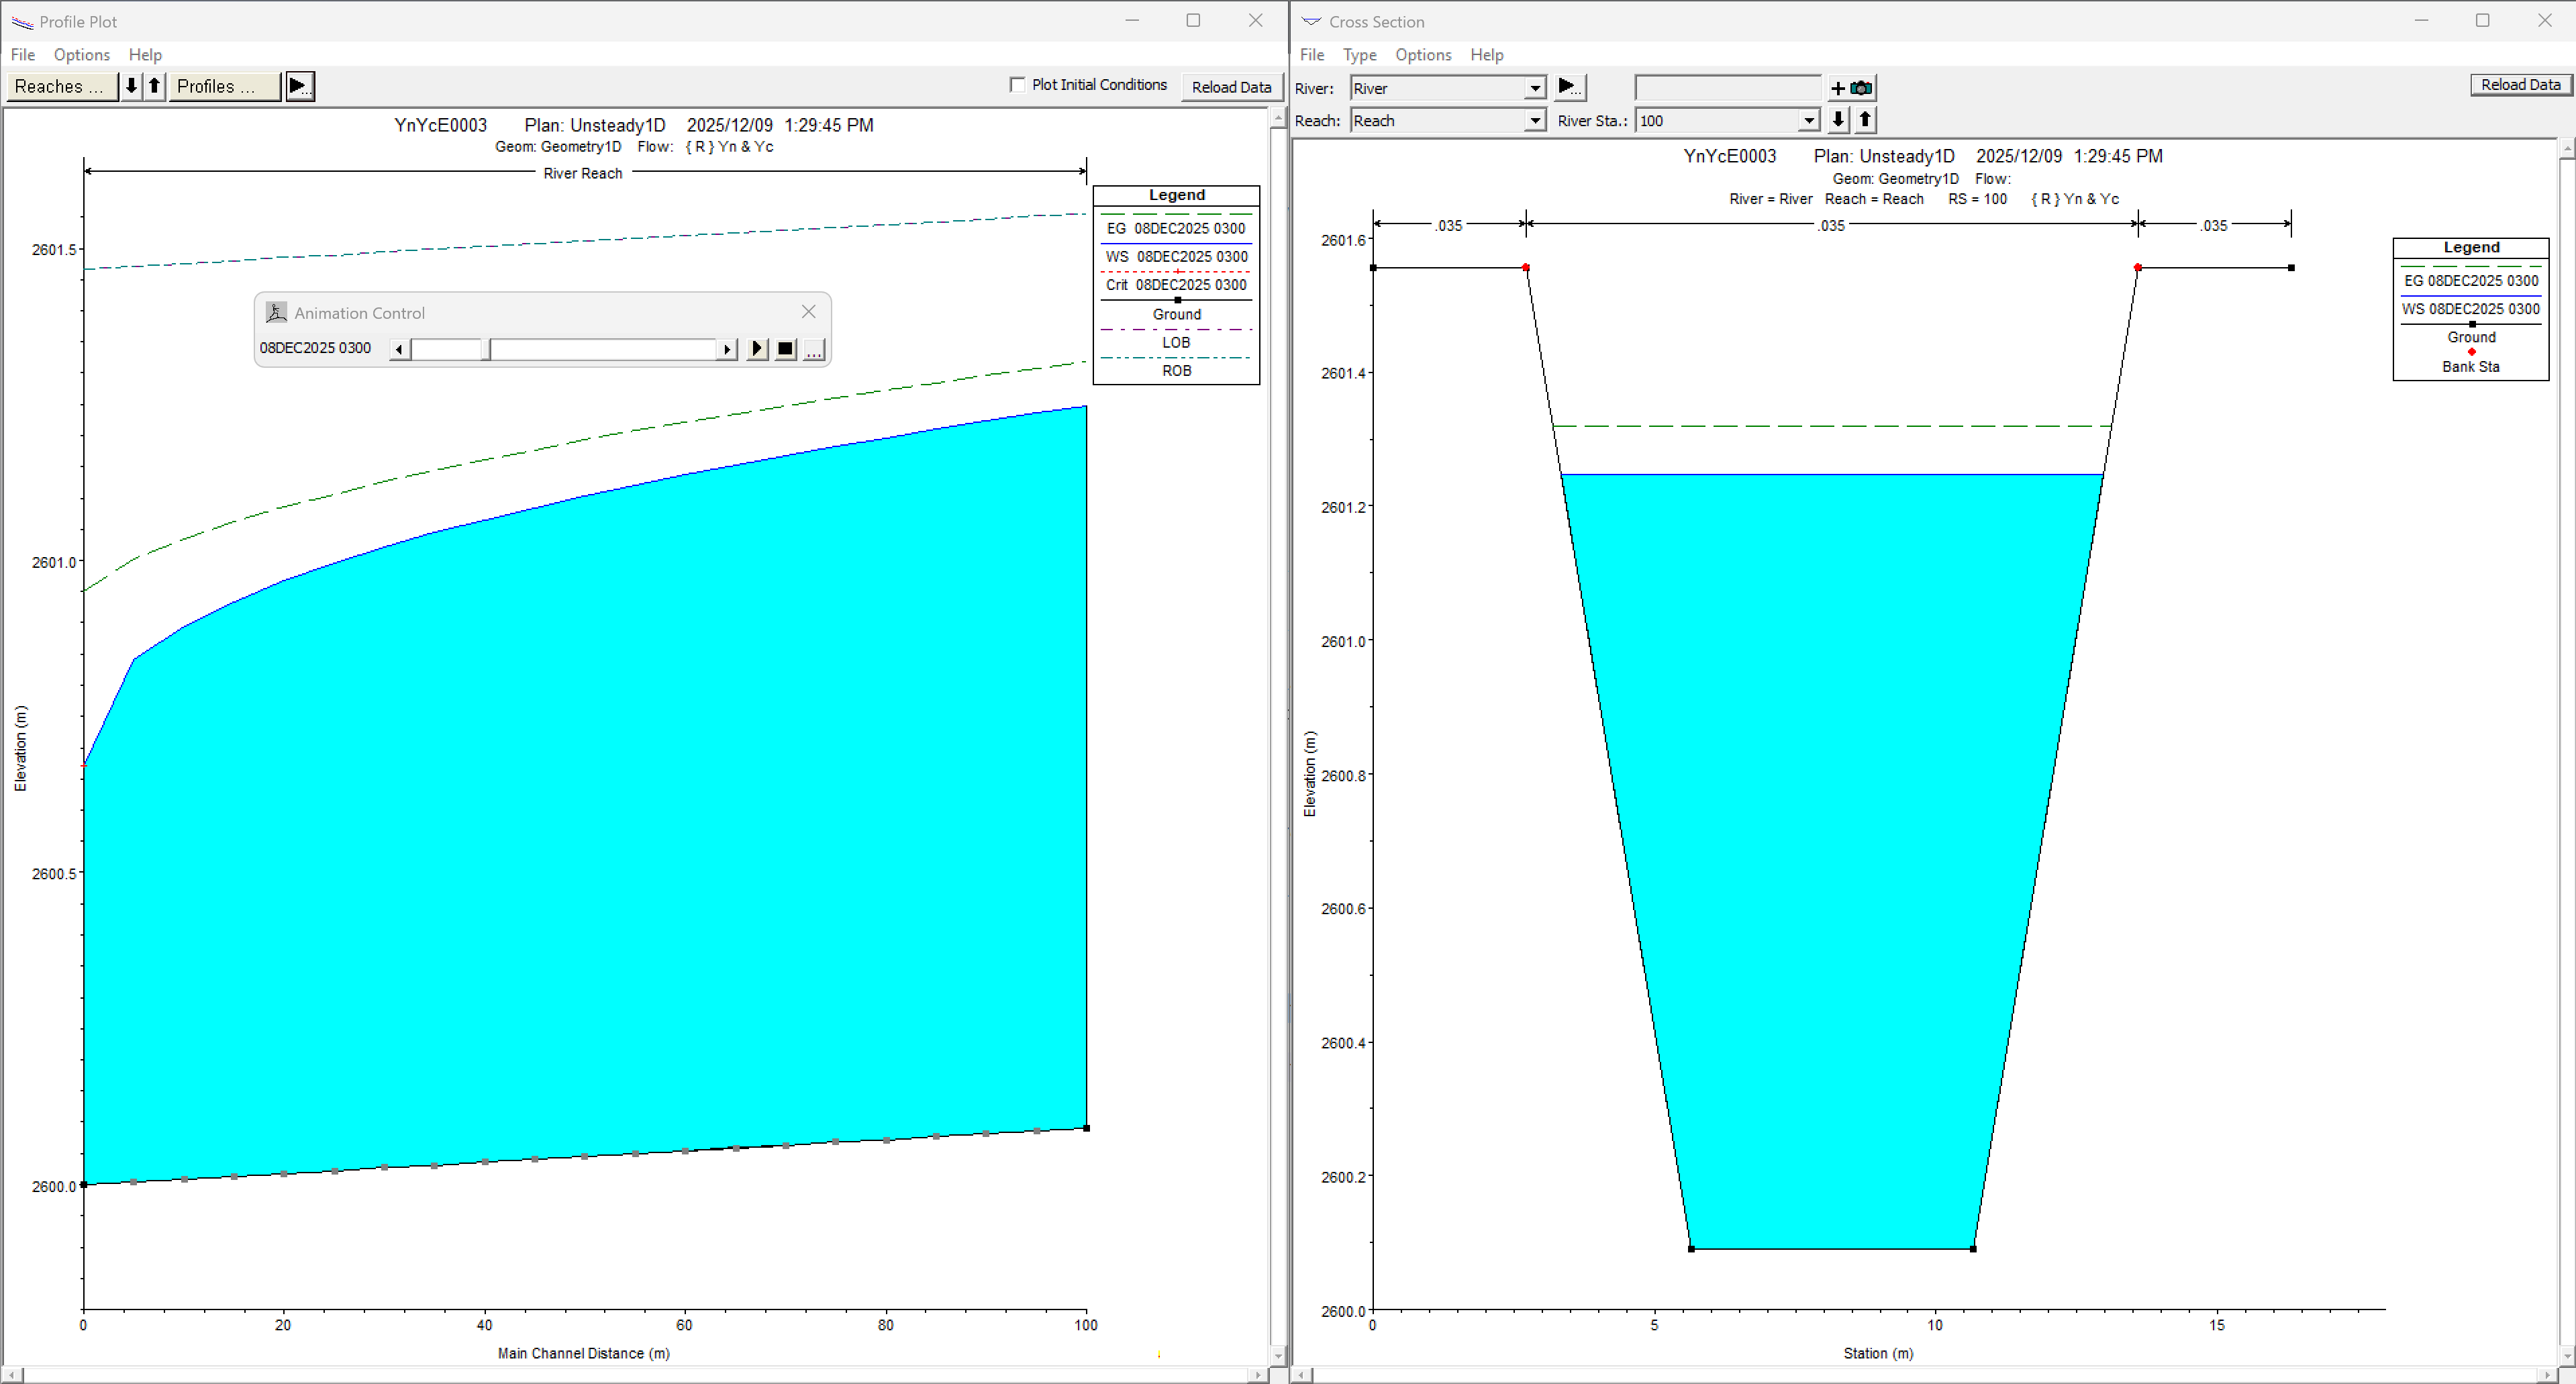2576x1384 pixels.
Task: Step animation forward with right arrow
Action: click(x=727, y=349)
